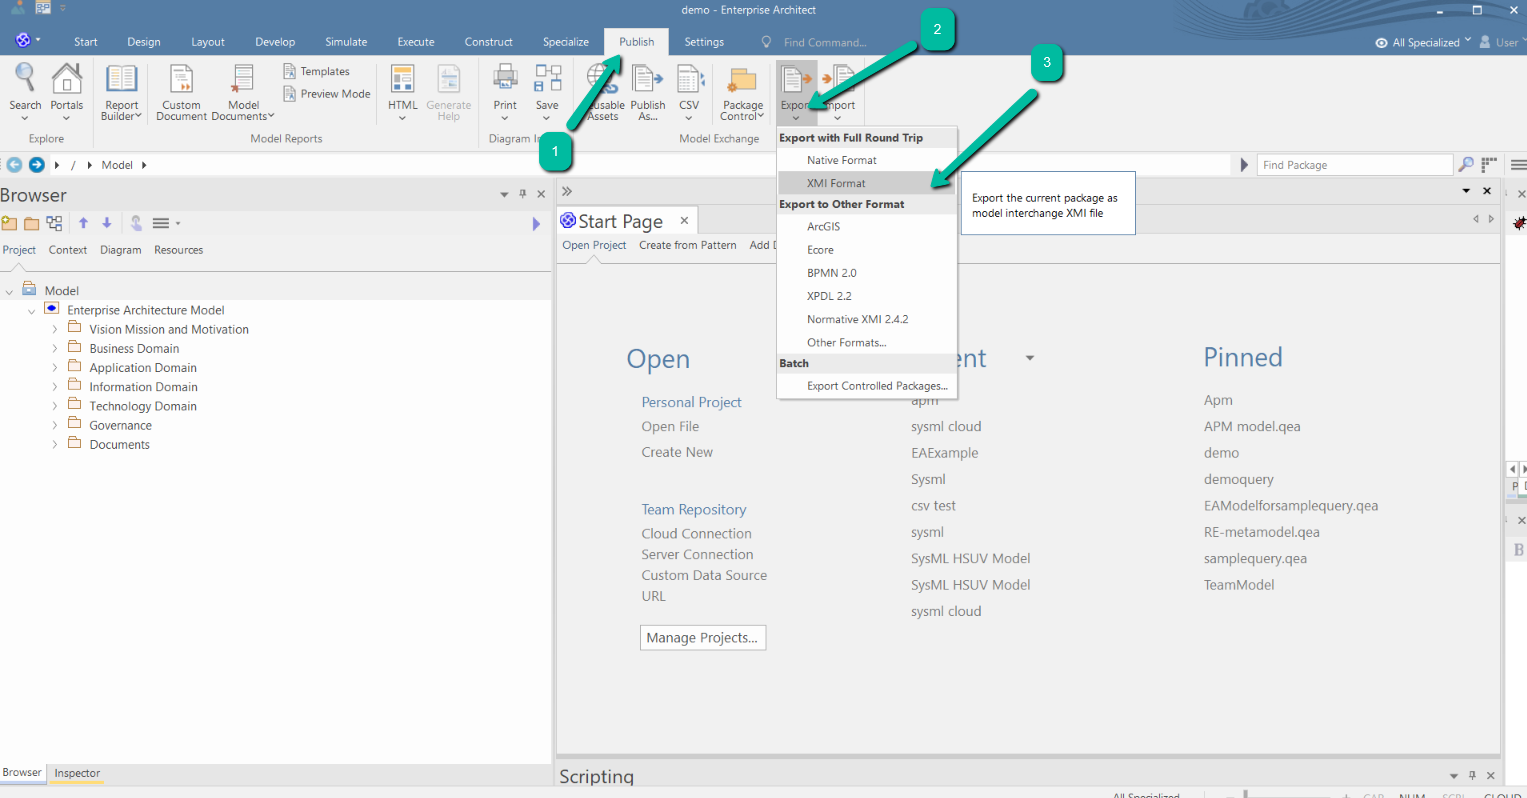Click the Find Command search box
Viewport: 1527px width, 798px height.
(x=825, y=42)
